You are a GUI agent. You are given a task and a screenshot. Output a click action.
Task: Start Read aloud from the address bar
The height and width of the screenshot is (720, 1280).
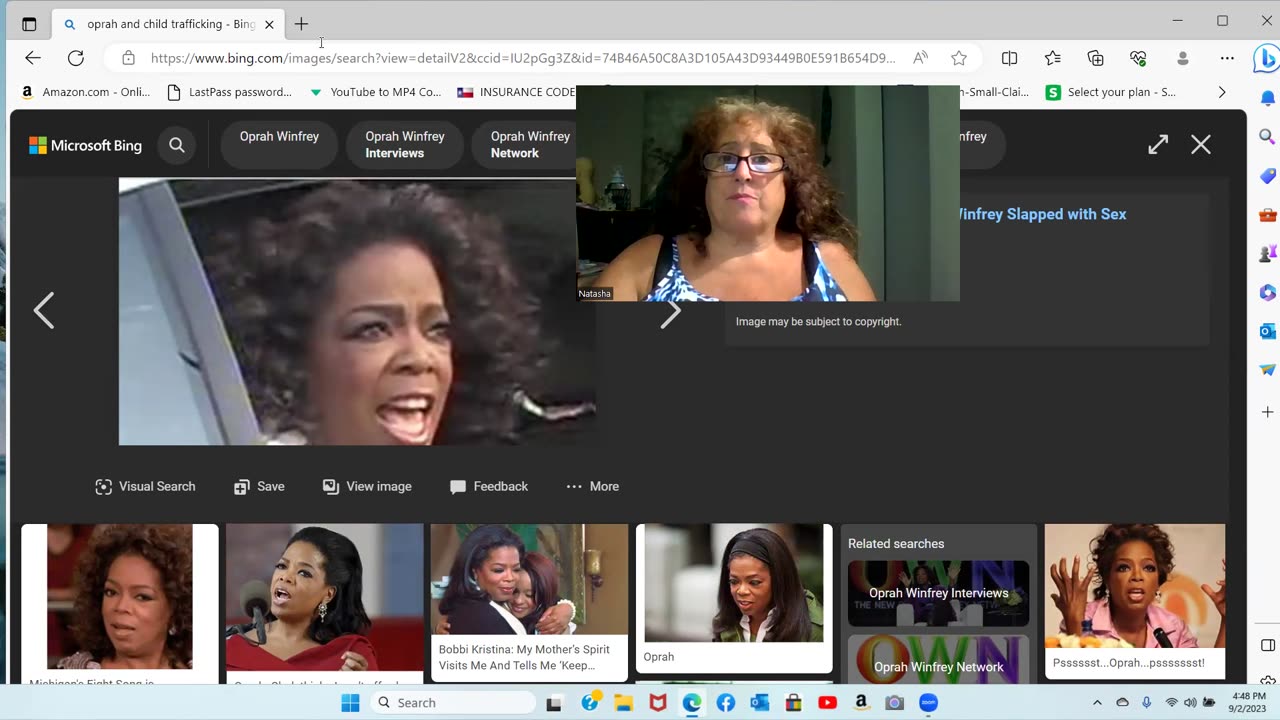(920, 58)
